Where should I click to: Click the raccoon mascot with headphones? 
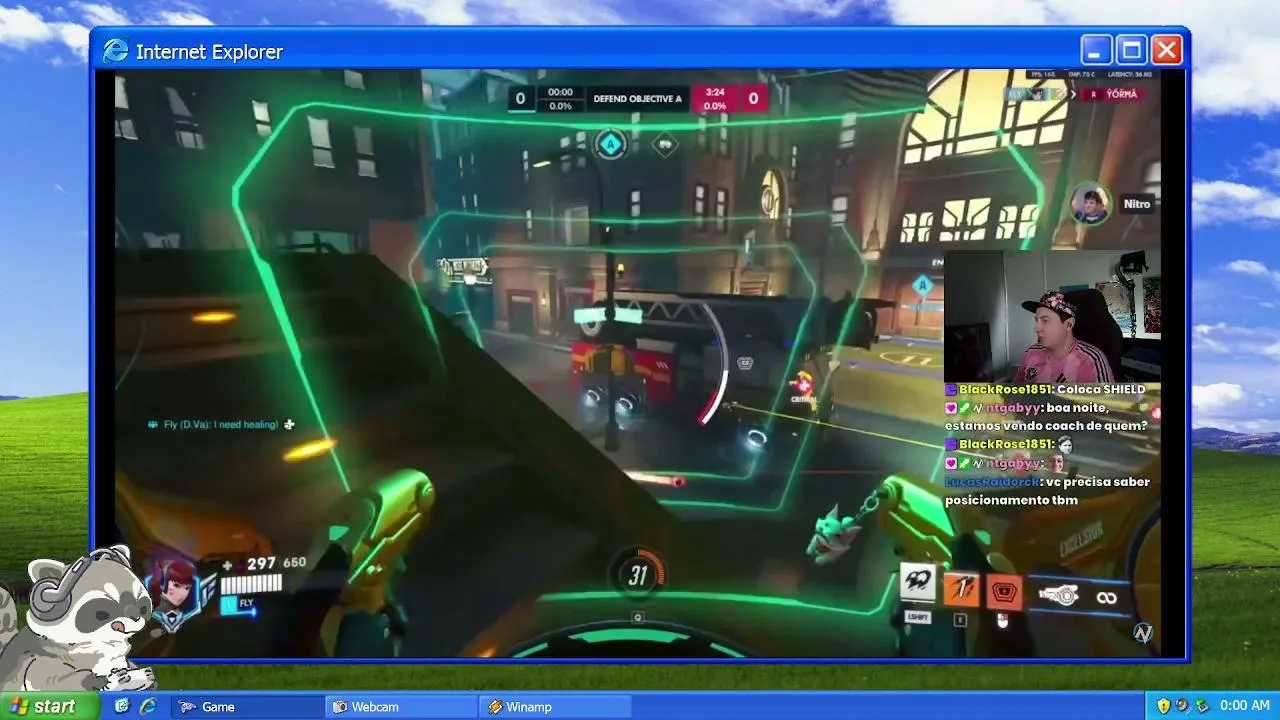click(75, 620)
